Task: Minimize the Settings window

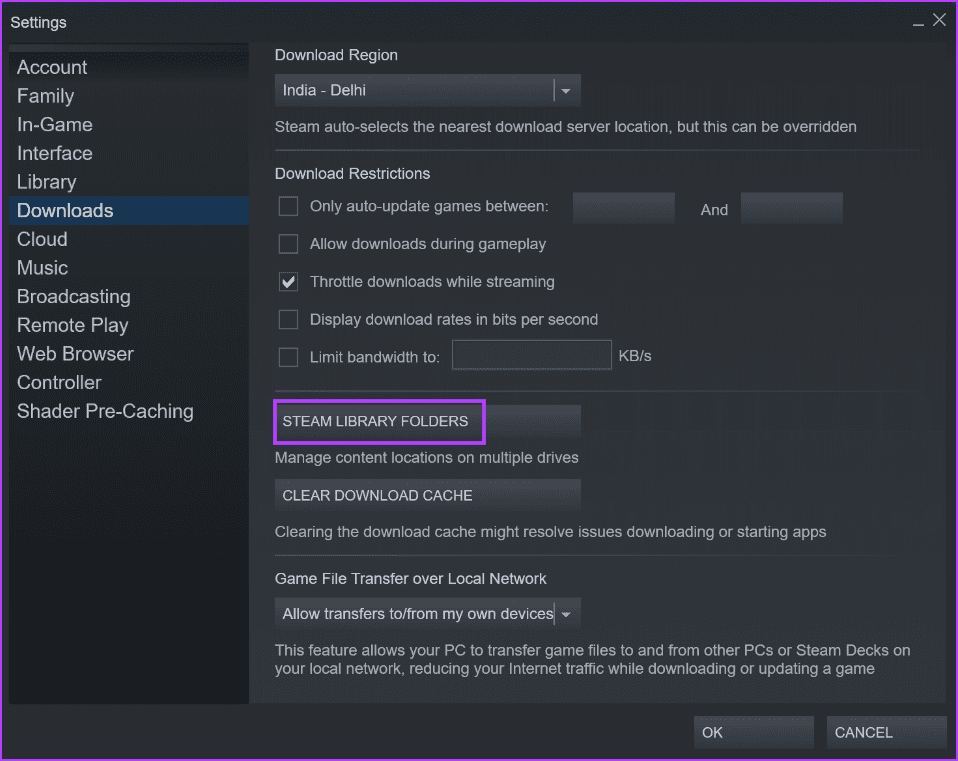Action: pyautogui.click(x=918, y=23)
